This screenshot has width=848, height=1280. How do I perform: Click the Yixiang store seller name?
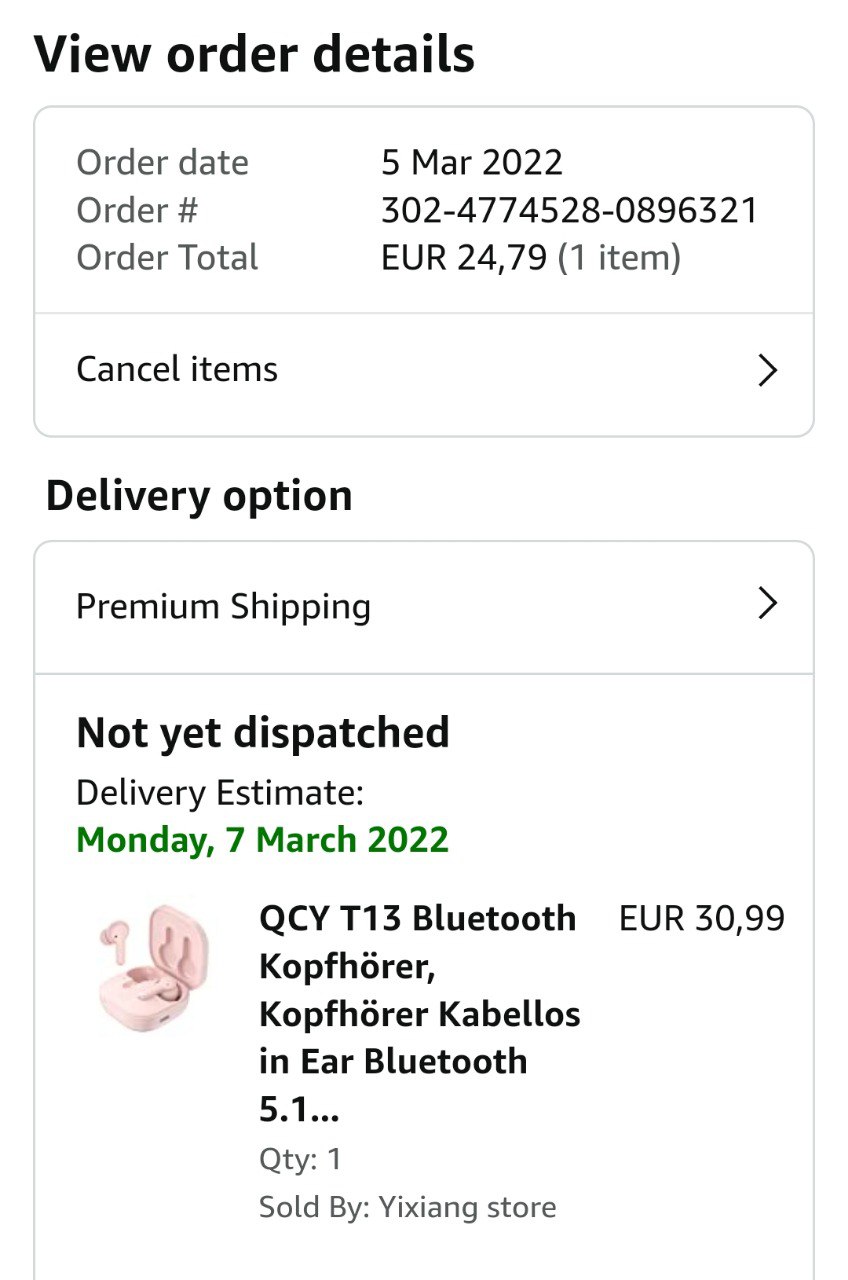coord(466,1207)
